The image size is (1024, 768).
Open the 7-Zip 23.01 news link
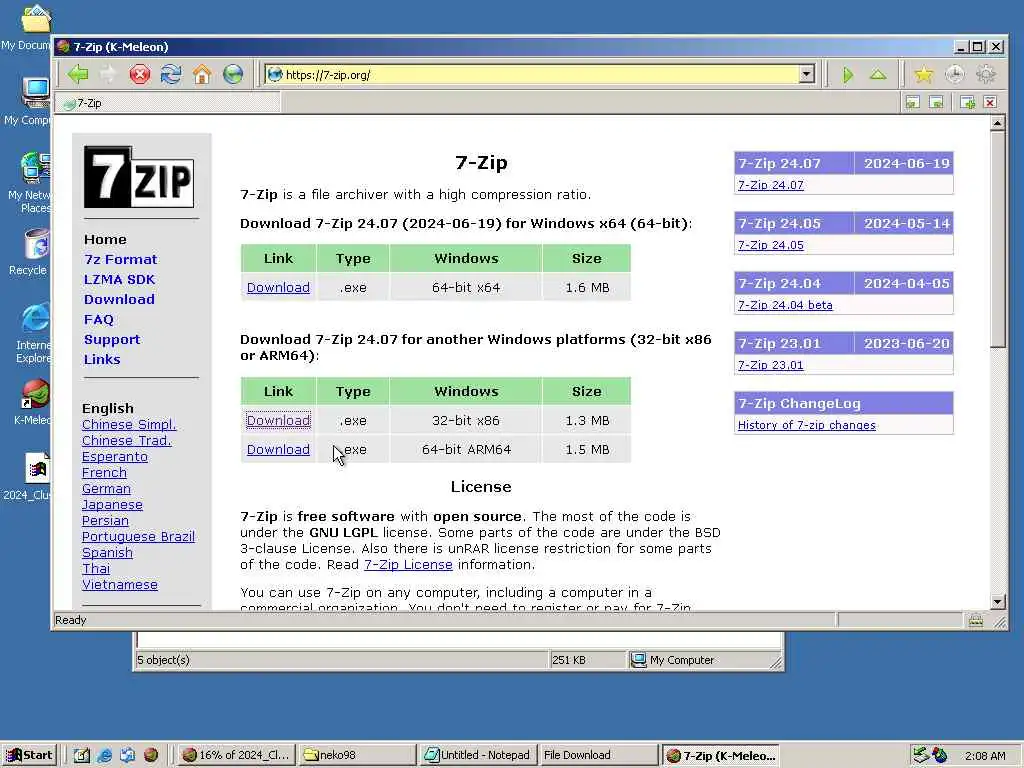pyautogui.click(x=771, y=365)
